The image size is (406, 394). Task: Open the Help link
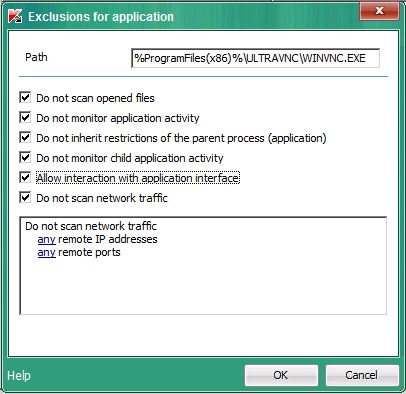point(19,376)
